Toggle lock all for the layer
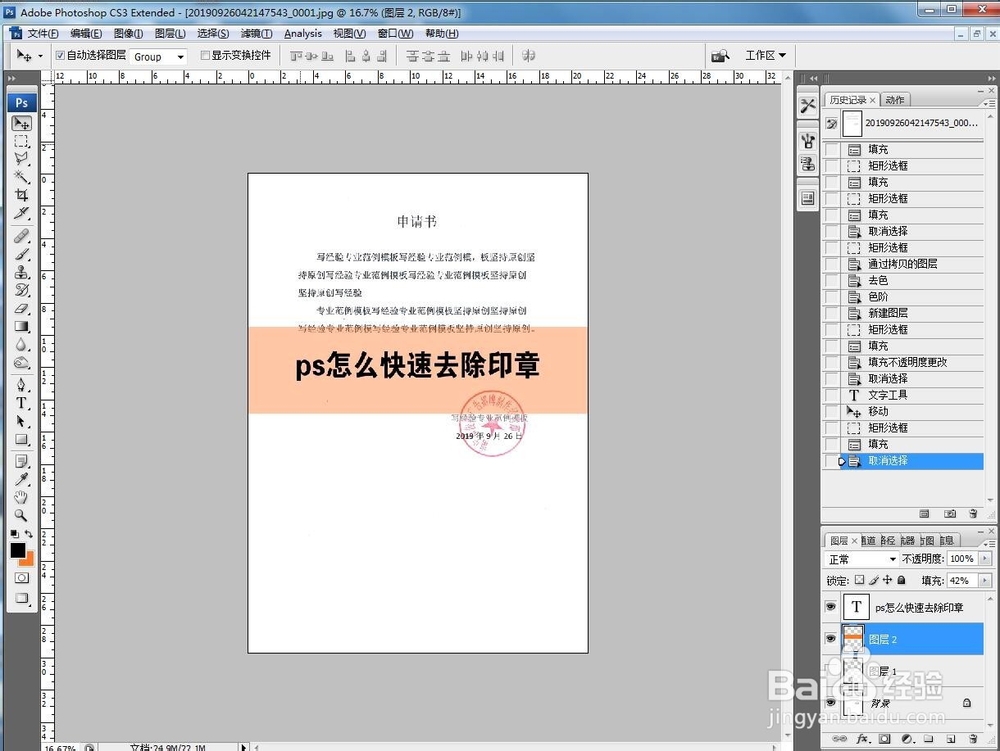1000x751 pixels. click(901, 580)
